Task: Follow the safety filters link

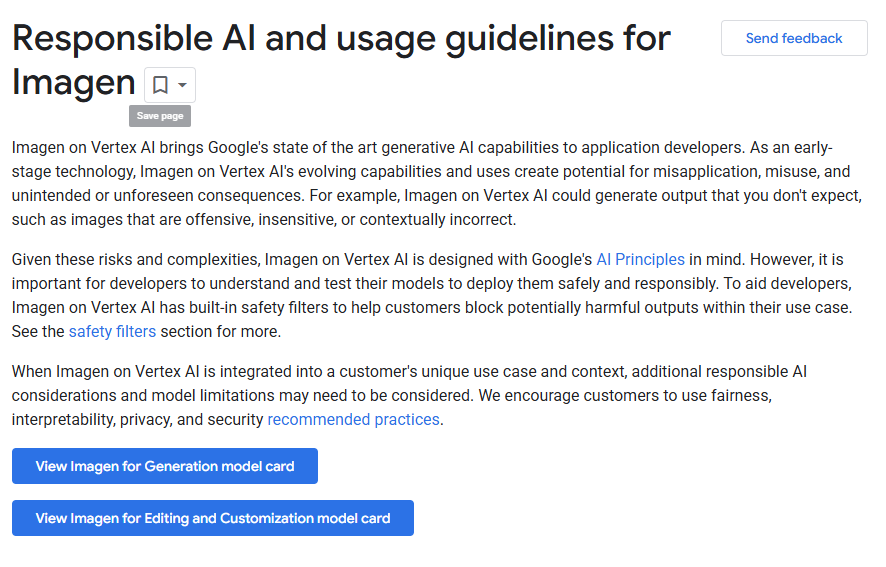Action: tap(112, 331)
